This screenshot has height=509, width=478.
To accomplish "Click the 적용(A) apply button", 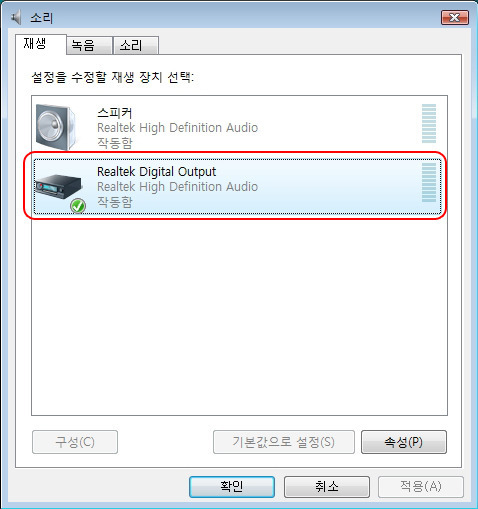I will [421, 487].
